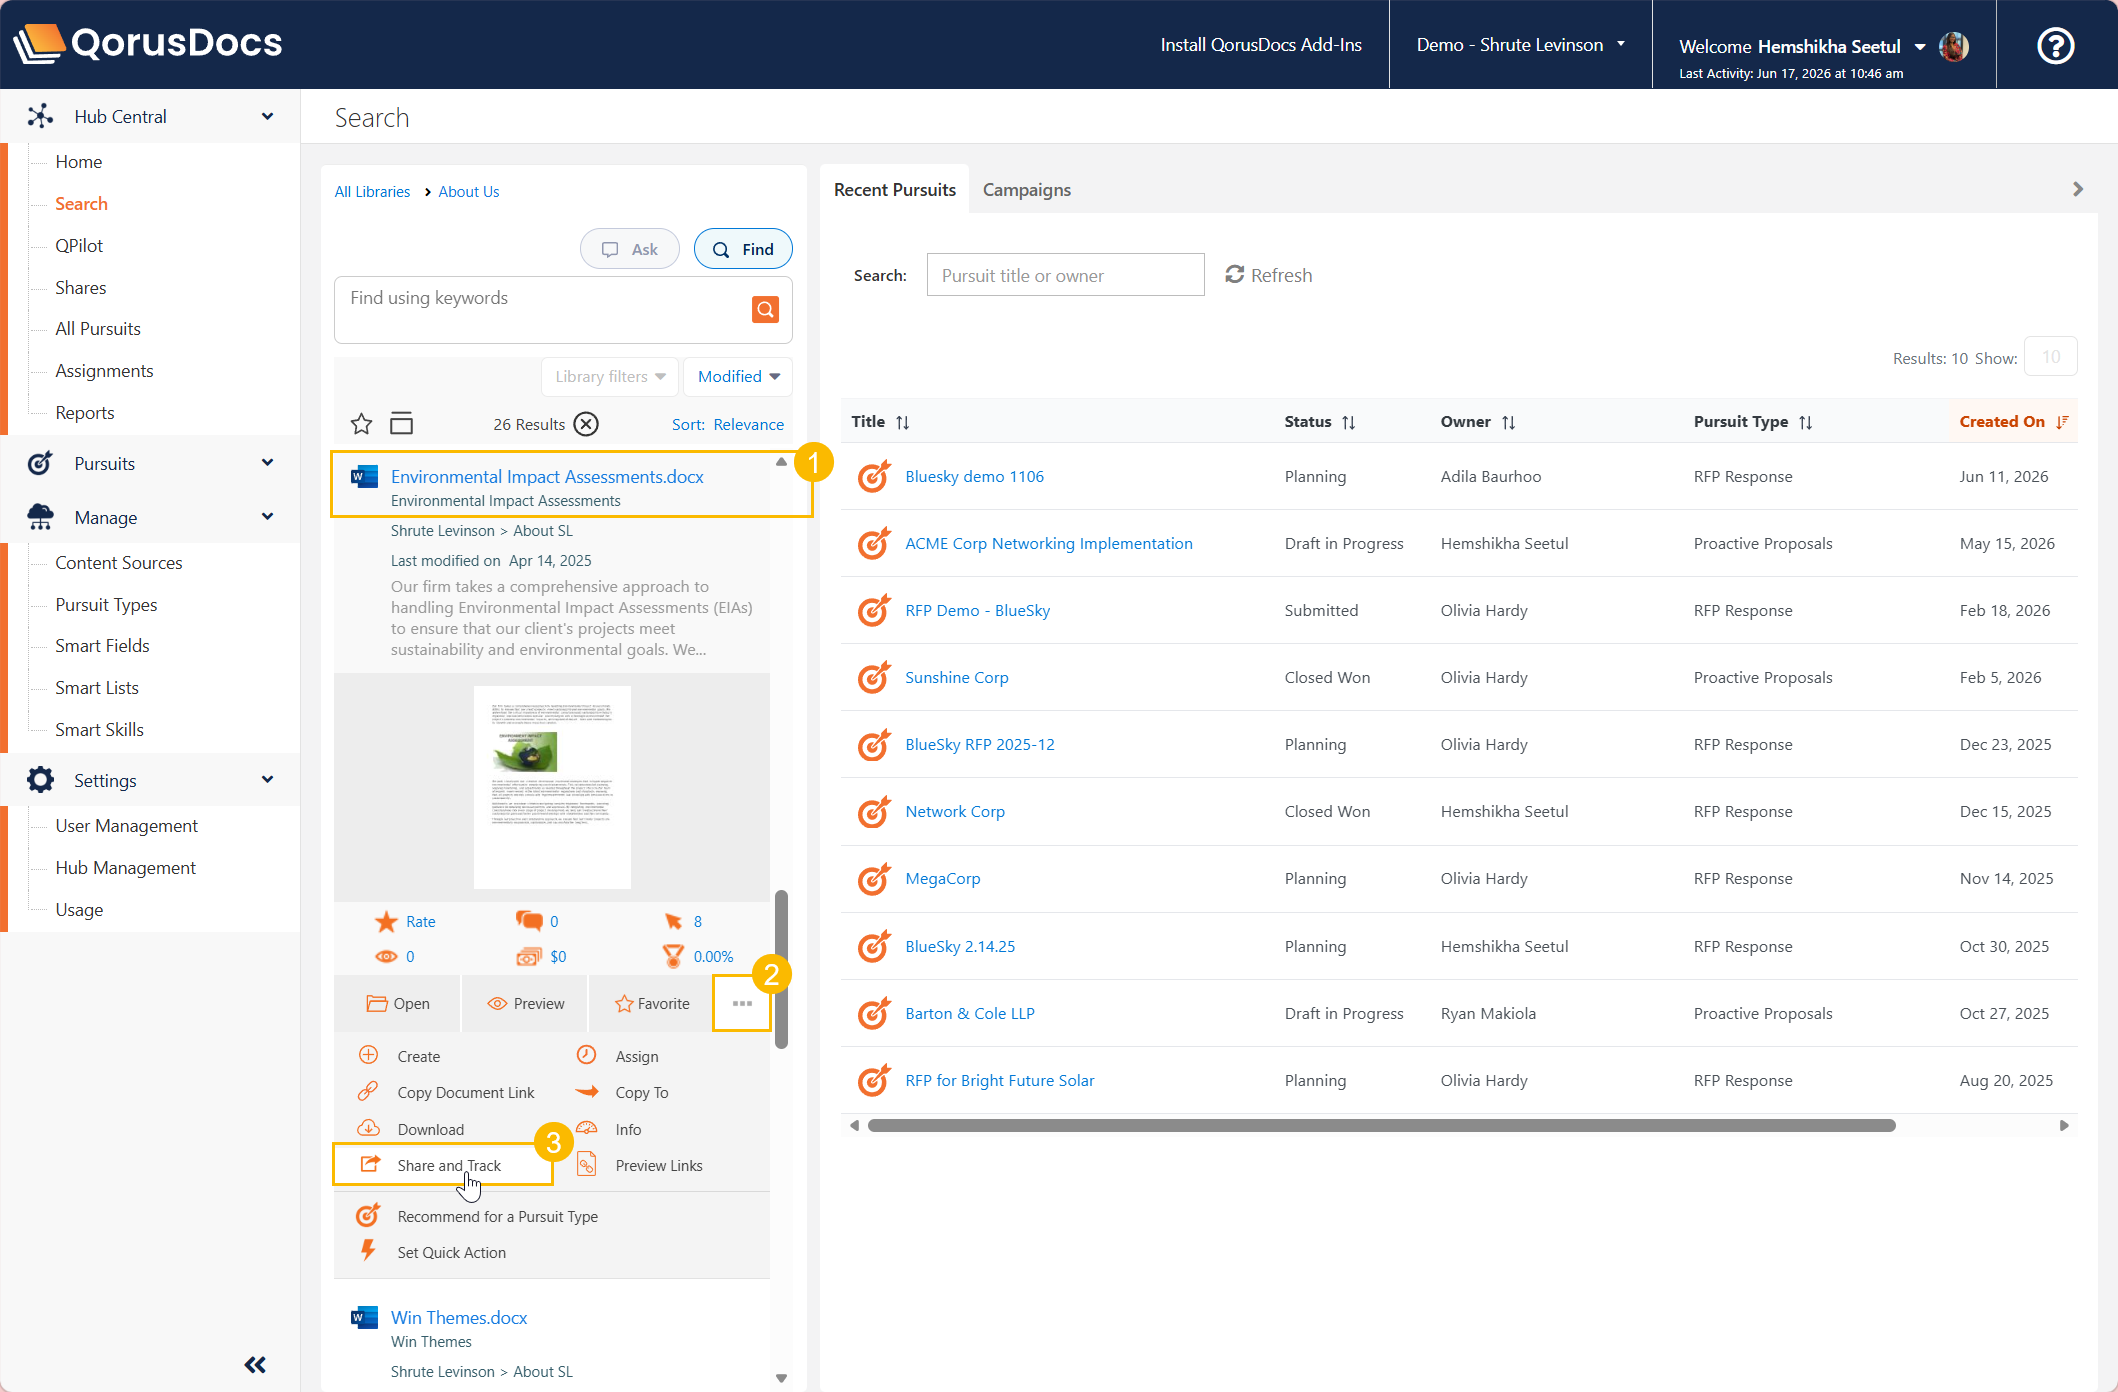Screen dimensions: 2118x1392
Task: Expand the Demo - Shrute Levinson hub dropdown
Action: pyautogui.click(x=1520, y=45)
